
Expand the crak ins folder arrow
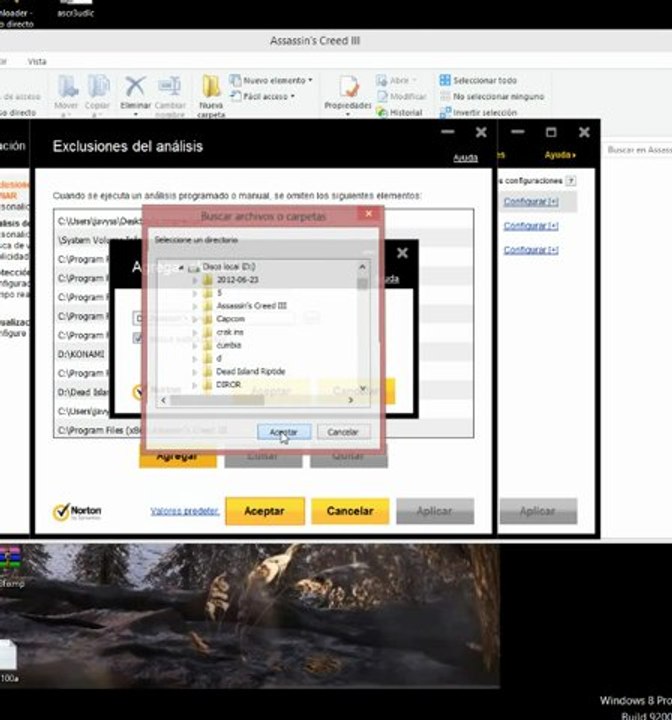[195, 332]
